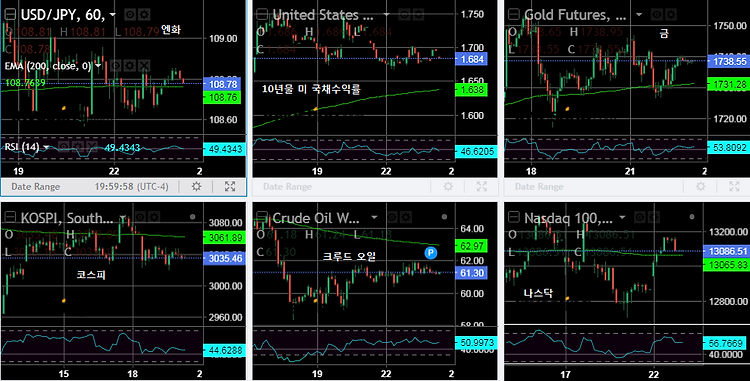
Task: Collapse Gold Futures chart legend box
Action: (x=513, y=14)
